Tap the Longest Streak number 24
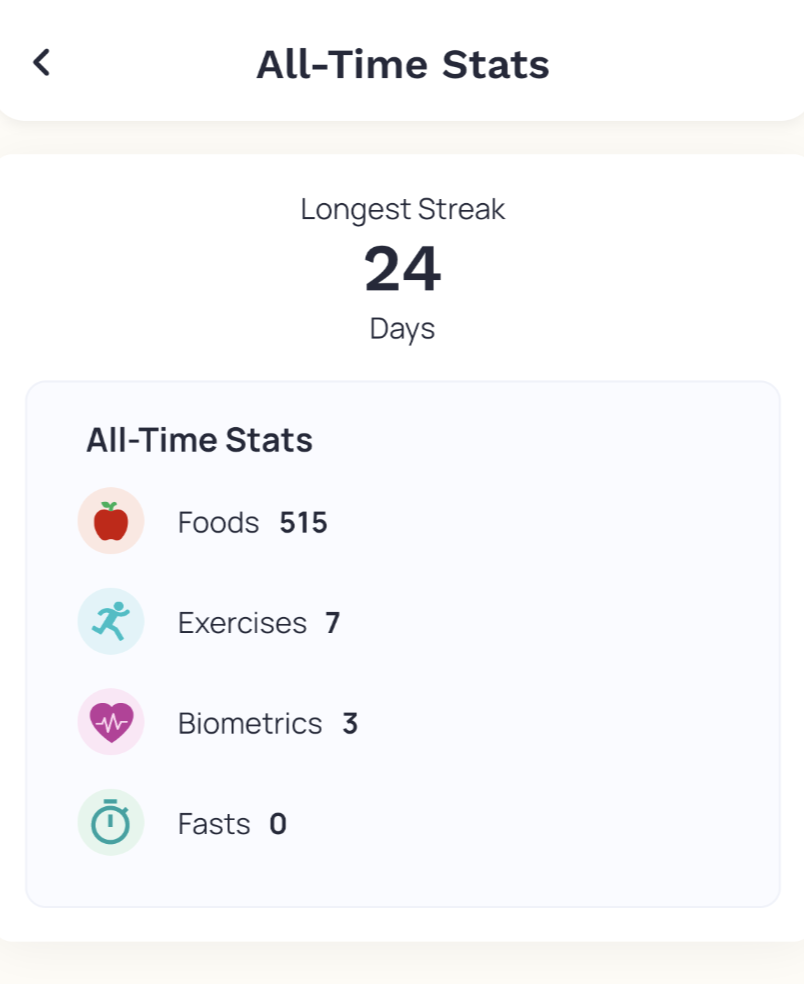This screenshot has width=804, height=984. [402, 269]
